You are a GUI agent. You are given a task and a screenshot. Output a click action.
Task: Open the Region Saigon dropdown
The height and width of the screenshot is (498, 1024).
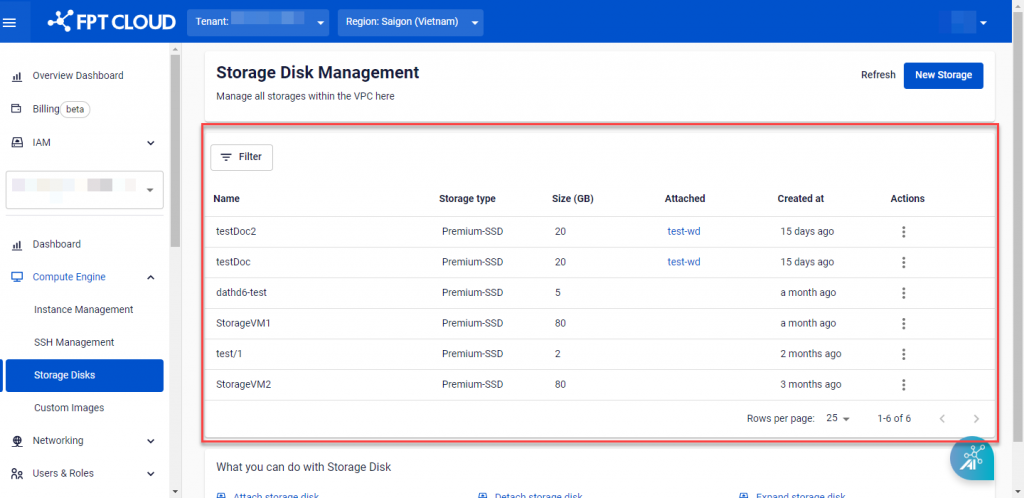(410, 22)
